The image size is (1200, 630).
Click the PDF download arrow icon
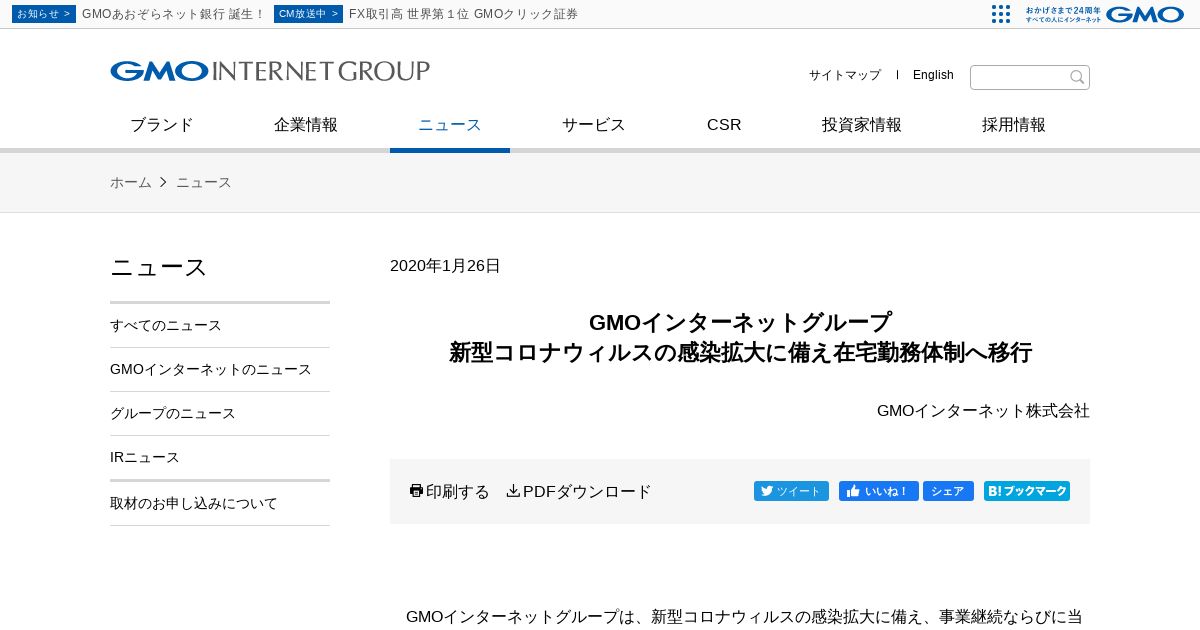point(513,491)
